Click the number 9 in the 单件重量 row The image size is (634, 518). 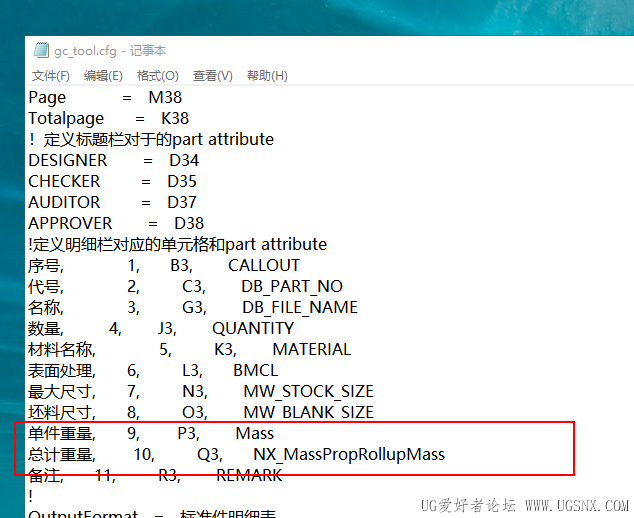[x=132, y=434]
